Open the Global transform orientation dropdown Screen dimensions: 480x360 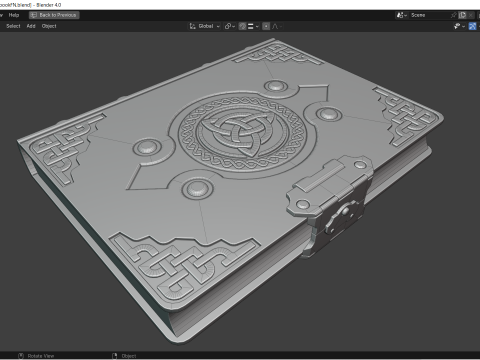[x=205, y=26]
